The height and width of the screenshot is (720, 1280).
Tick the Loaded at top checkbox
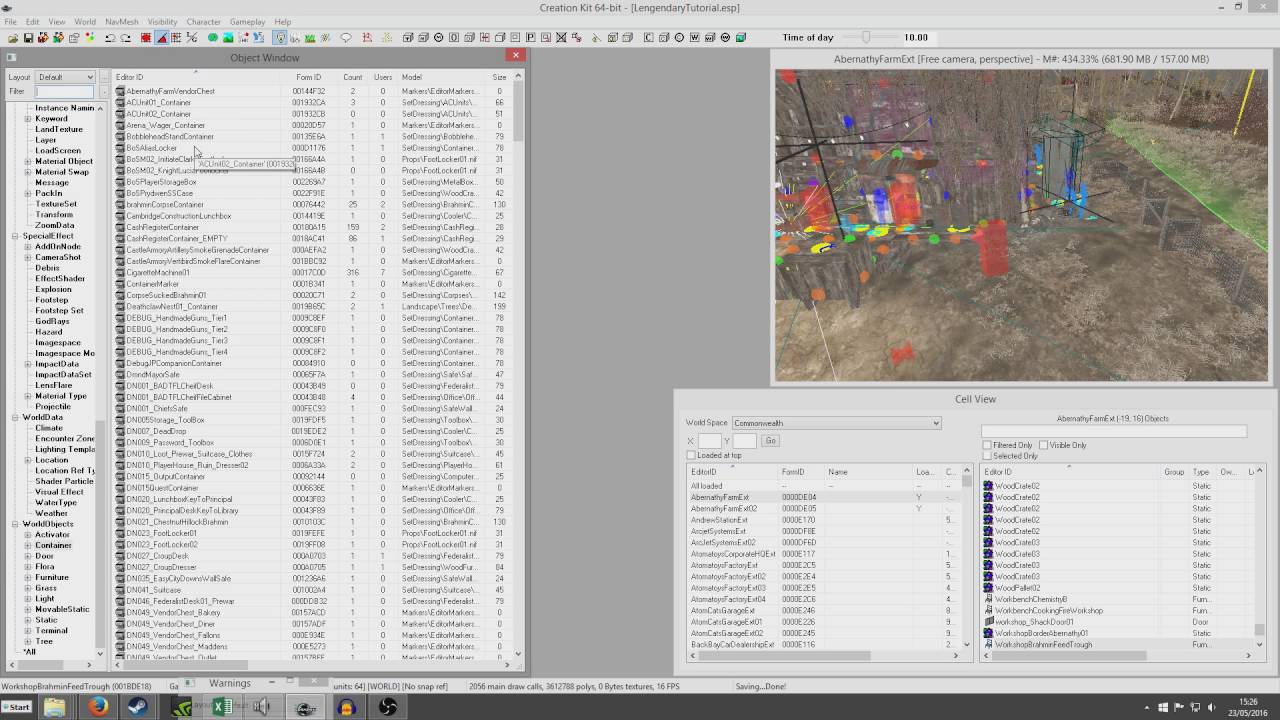pos(691,455)
